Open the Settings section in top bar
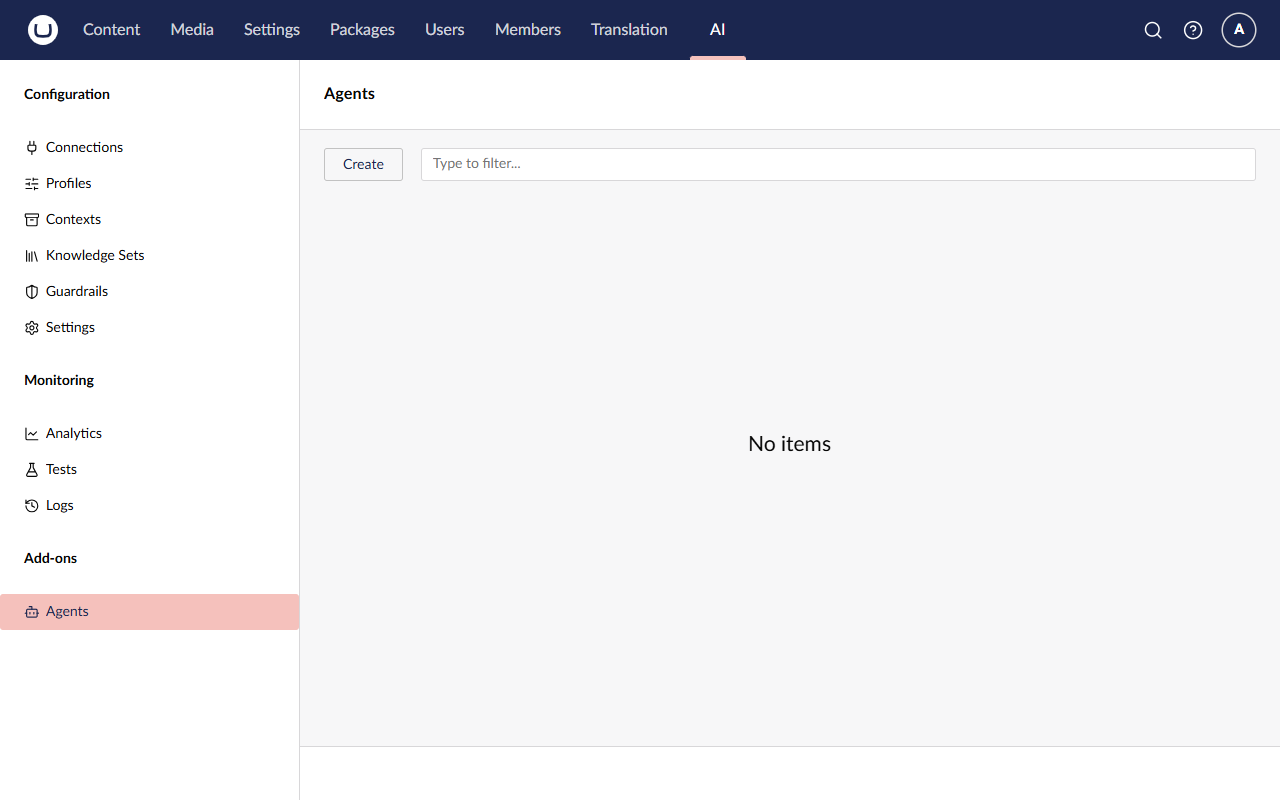The image size is (1280, 800). (x=272, y=30)
